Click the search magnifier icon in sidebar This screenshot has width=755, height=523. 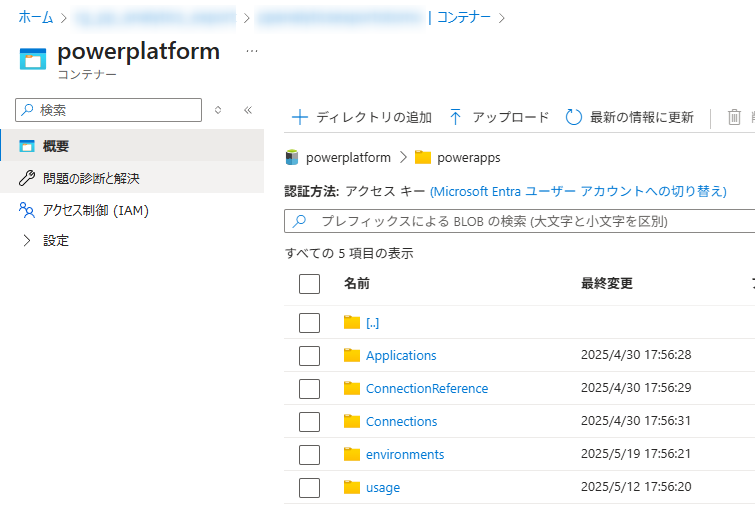[27, 110]
